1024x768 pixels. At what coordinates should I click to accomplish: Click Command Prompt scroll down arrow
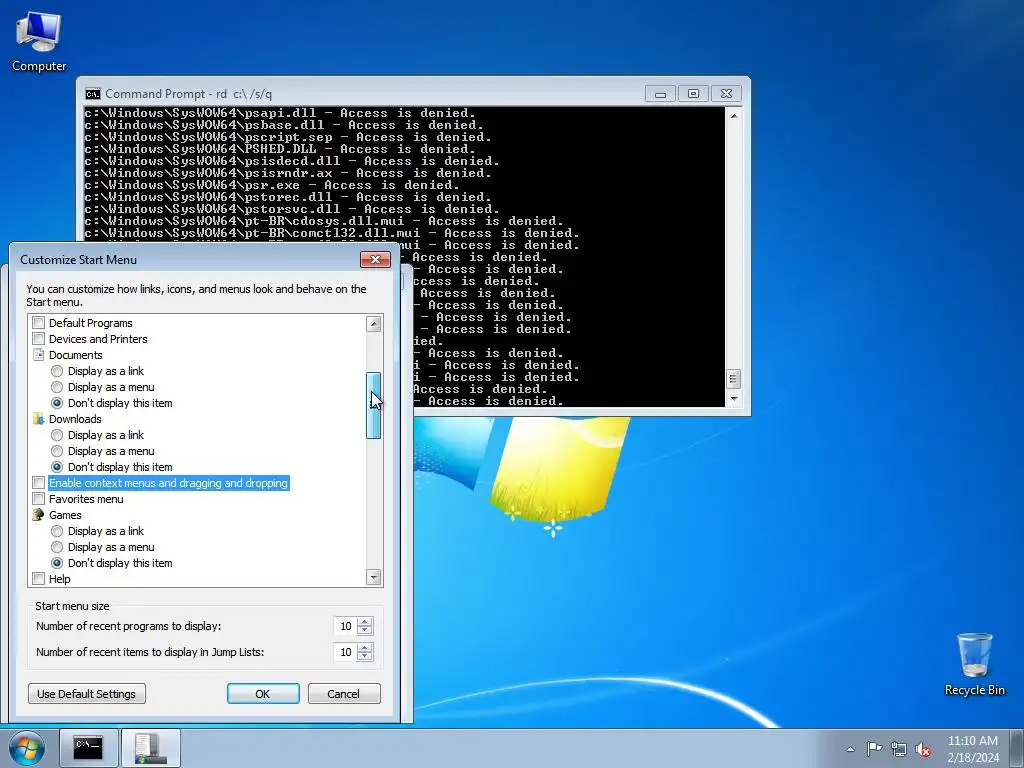[x=734, y=398]
